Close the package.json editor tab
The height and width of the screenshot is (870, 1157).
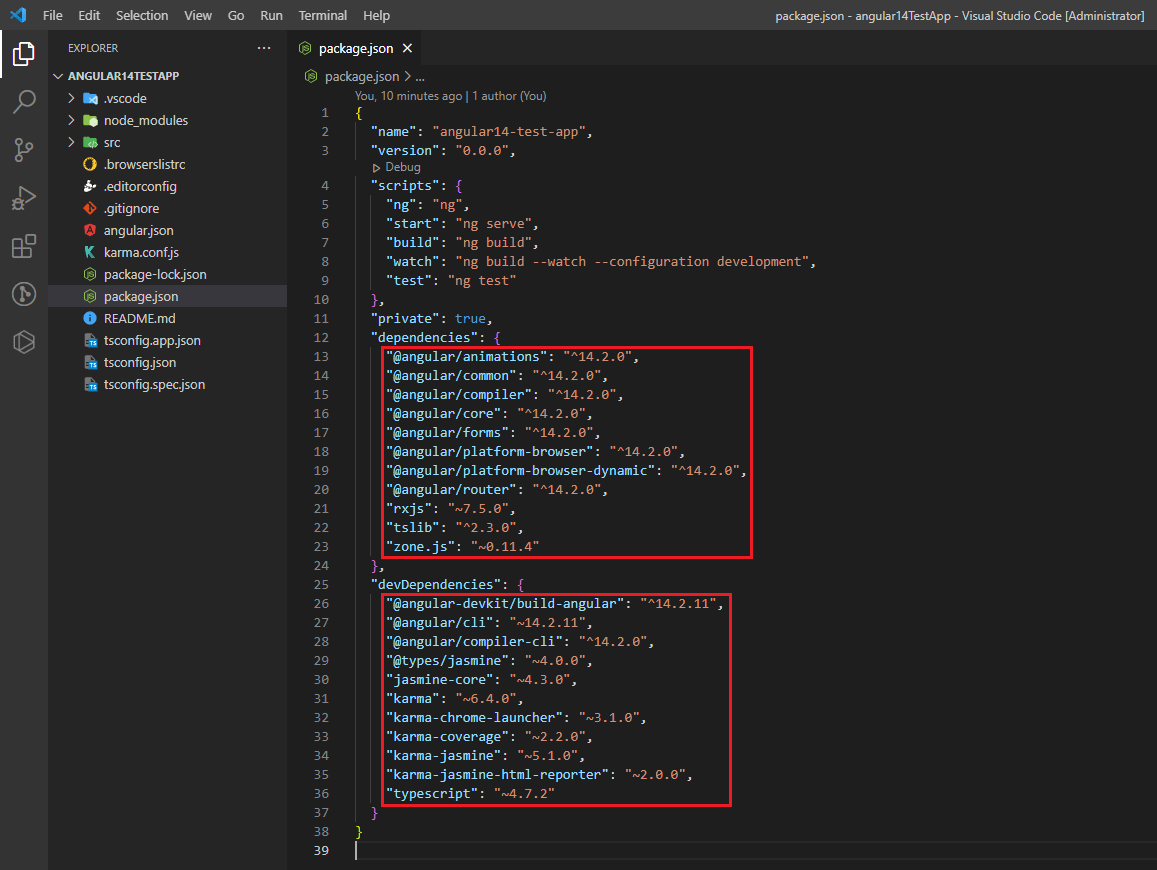(x=407, y=48)
